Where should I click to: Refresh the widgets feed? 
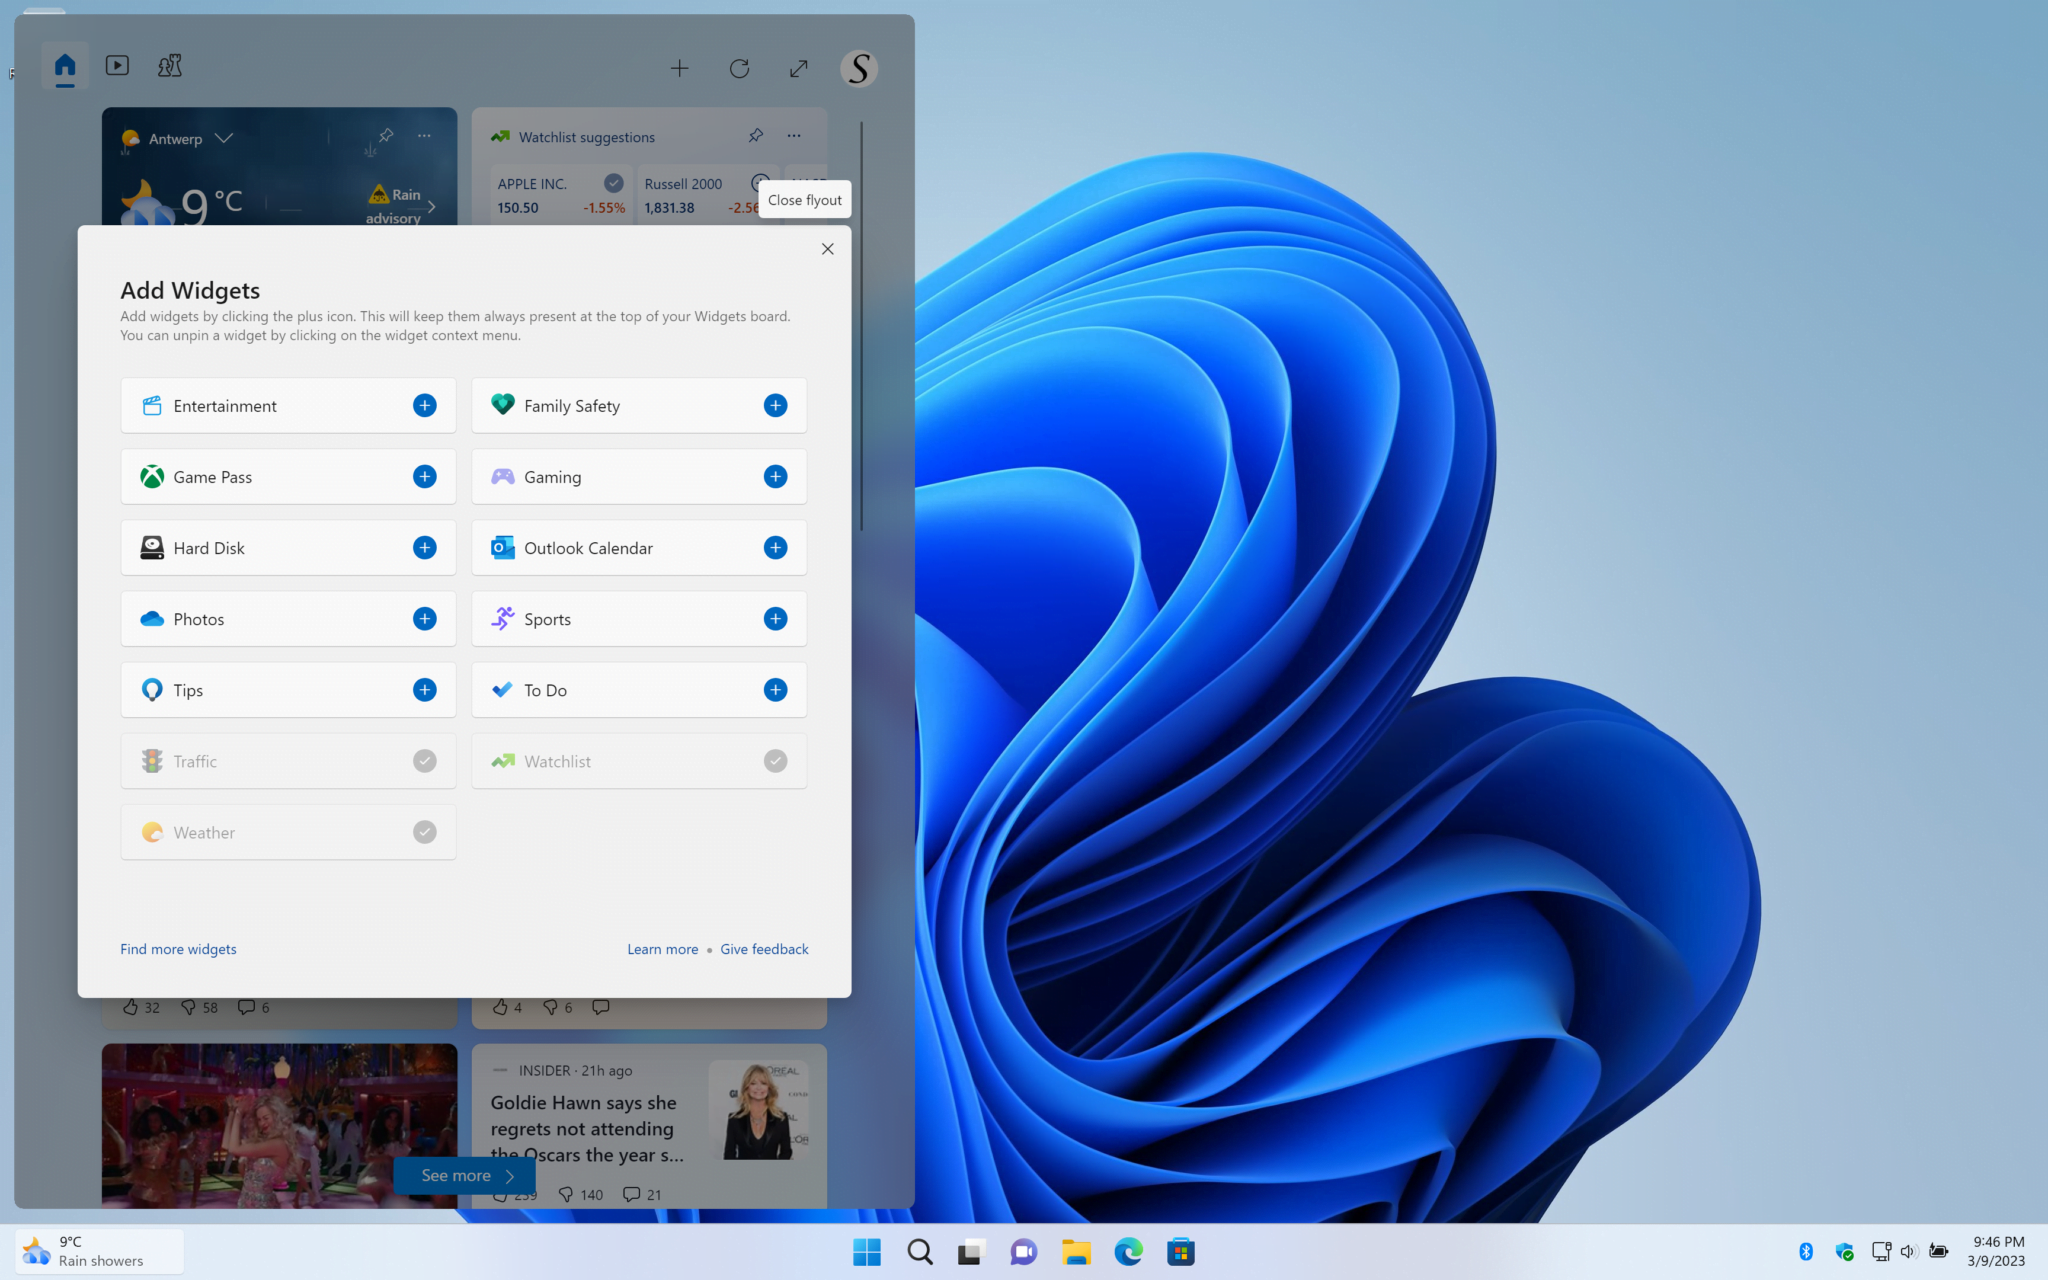pyautogui.click(x=739, y=68)
